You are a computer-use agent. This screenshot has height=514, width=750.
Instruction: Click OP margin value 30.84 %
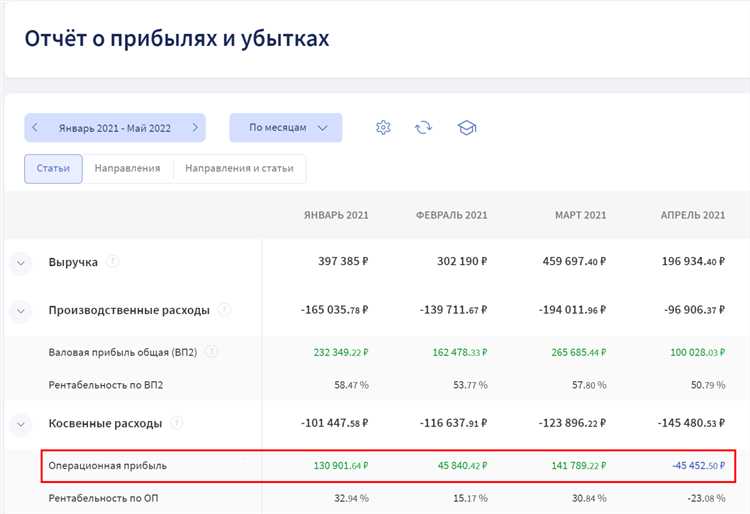[589, 498]
